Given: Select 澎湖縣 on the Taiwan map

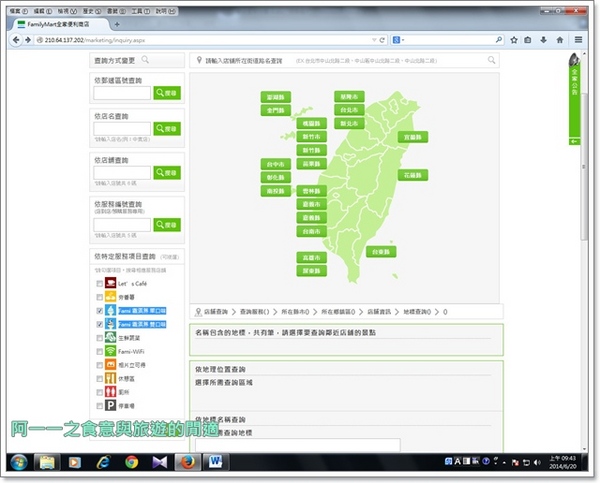Looking at the screenshot, I should coord(276,97).
